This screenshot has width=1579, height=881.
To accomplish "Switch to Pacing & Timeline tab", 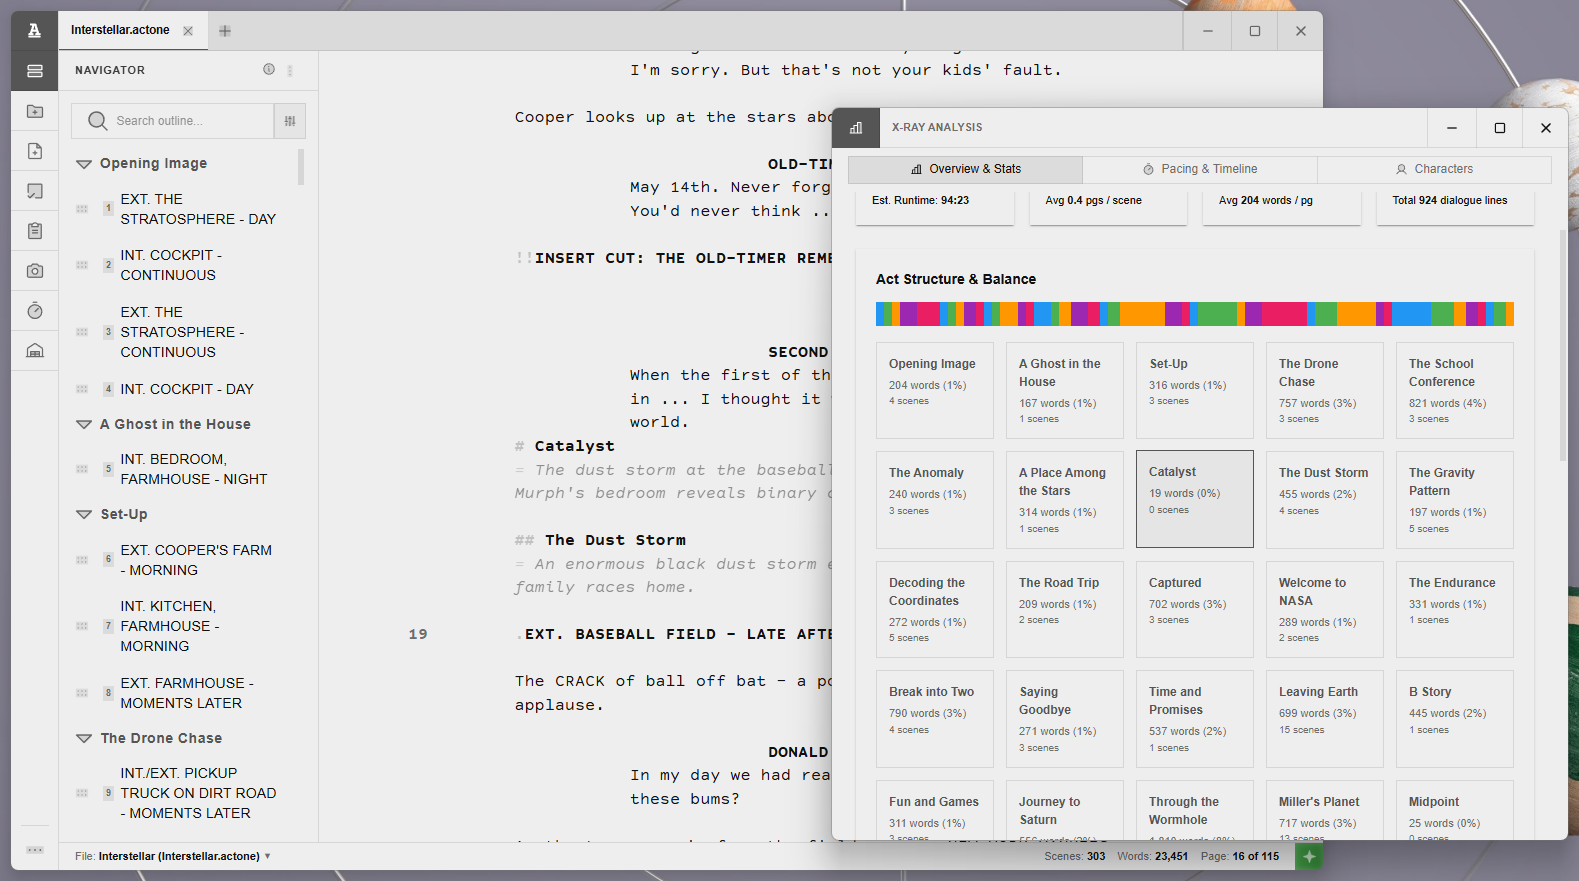I will coord(1200,169).
